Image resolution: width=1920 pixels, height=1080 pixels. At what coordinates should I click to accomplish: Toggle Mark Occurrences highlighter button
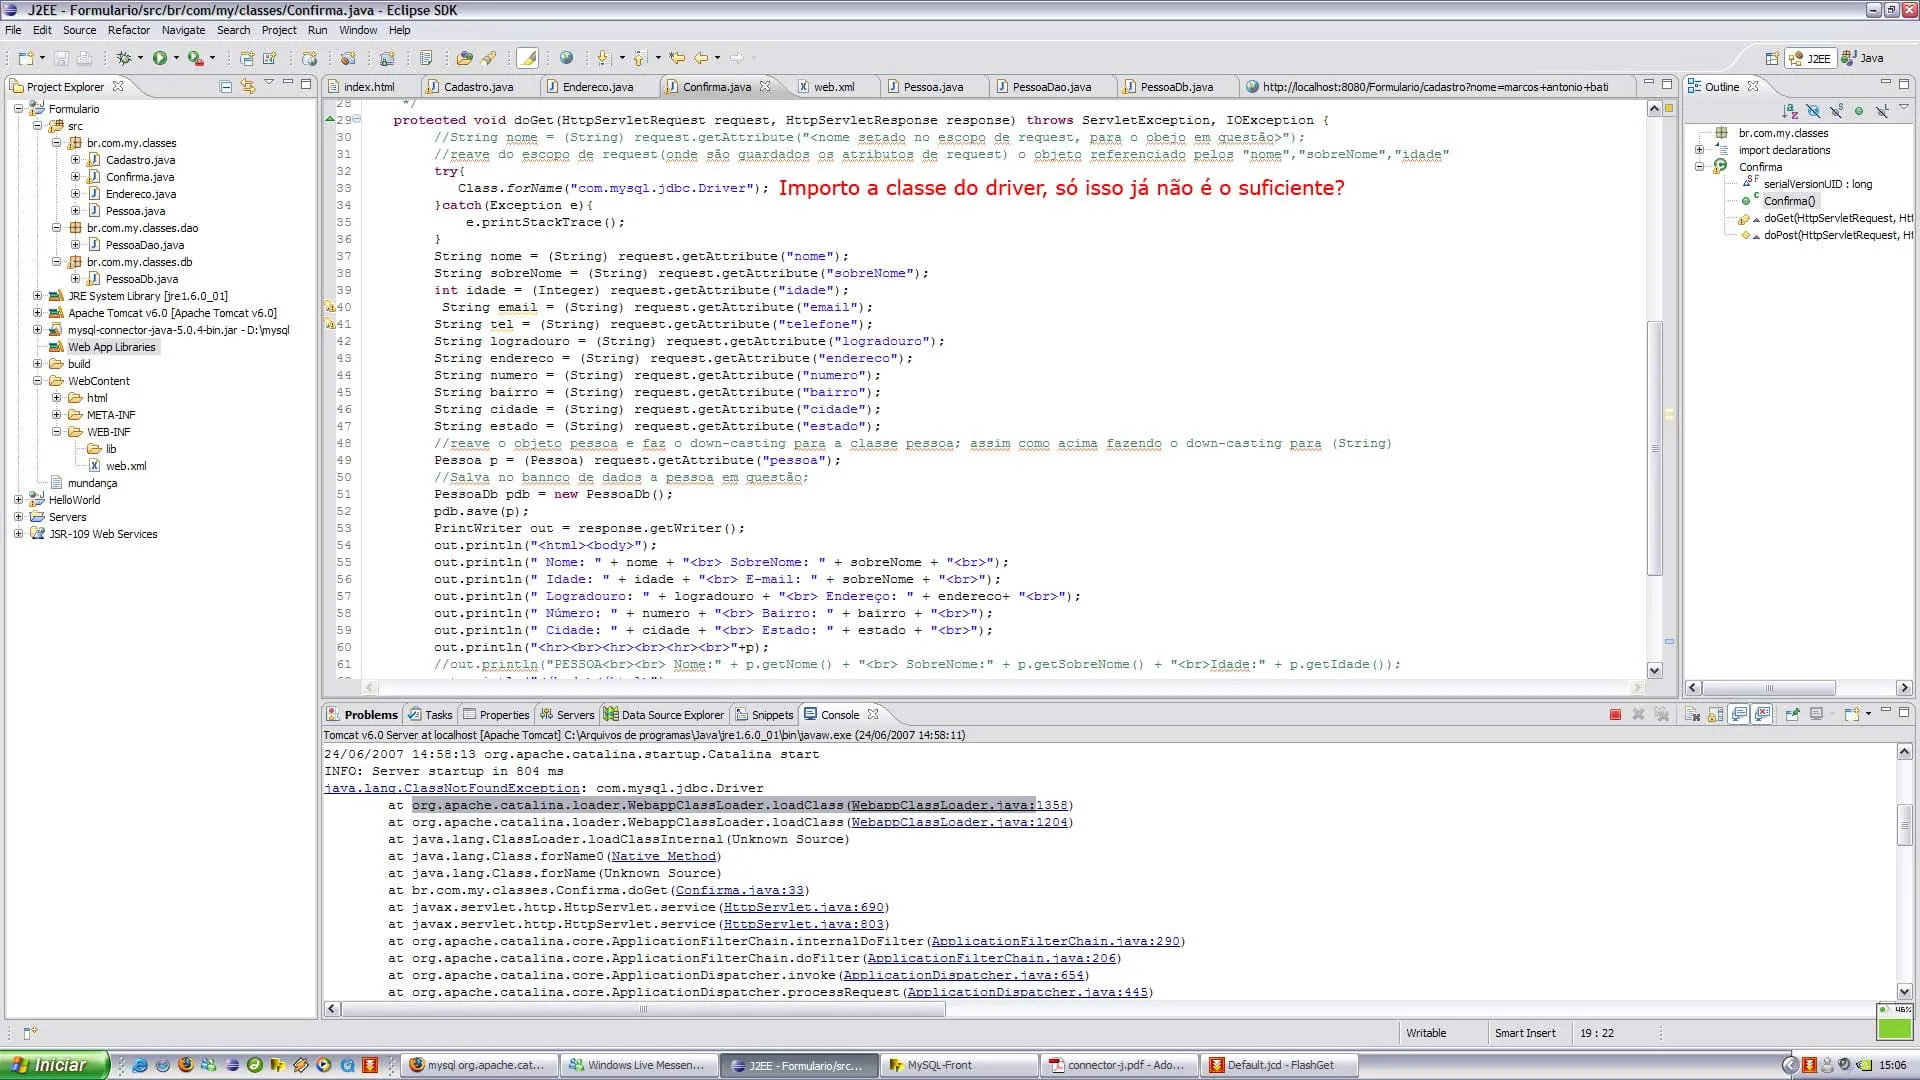tap(528, 58)
